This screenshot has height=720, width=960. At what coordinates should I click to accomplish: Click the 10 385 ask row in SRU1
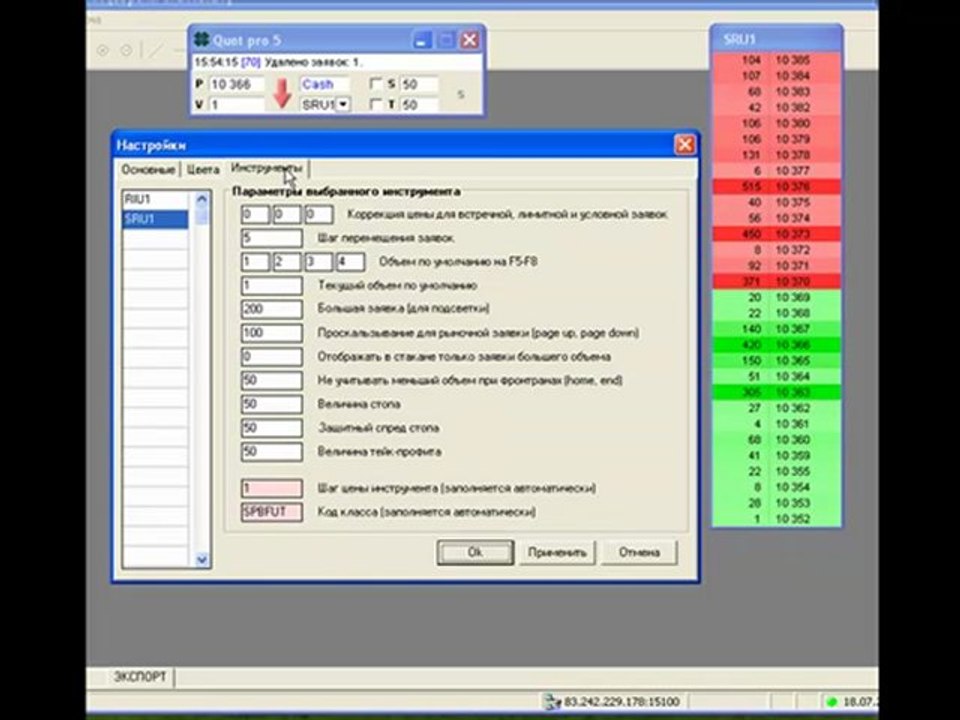click(776, 60)
